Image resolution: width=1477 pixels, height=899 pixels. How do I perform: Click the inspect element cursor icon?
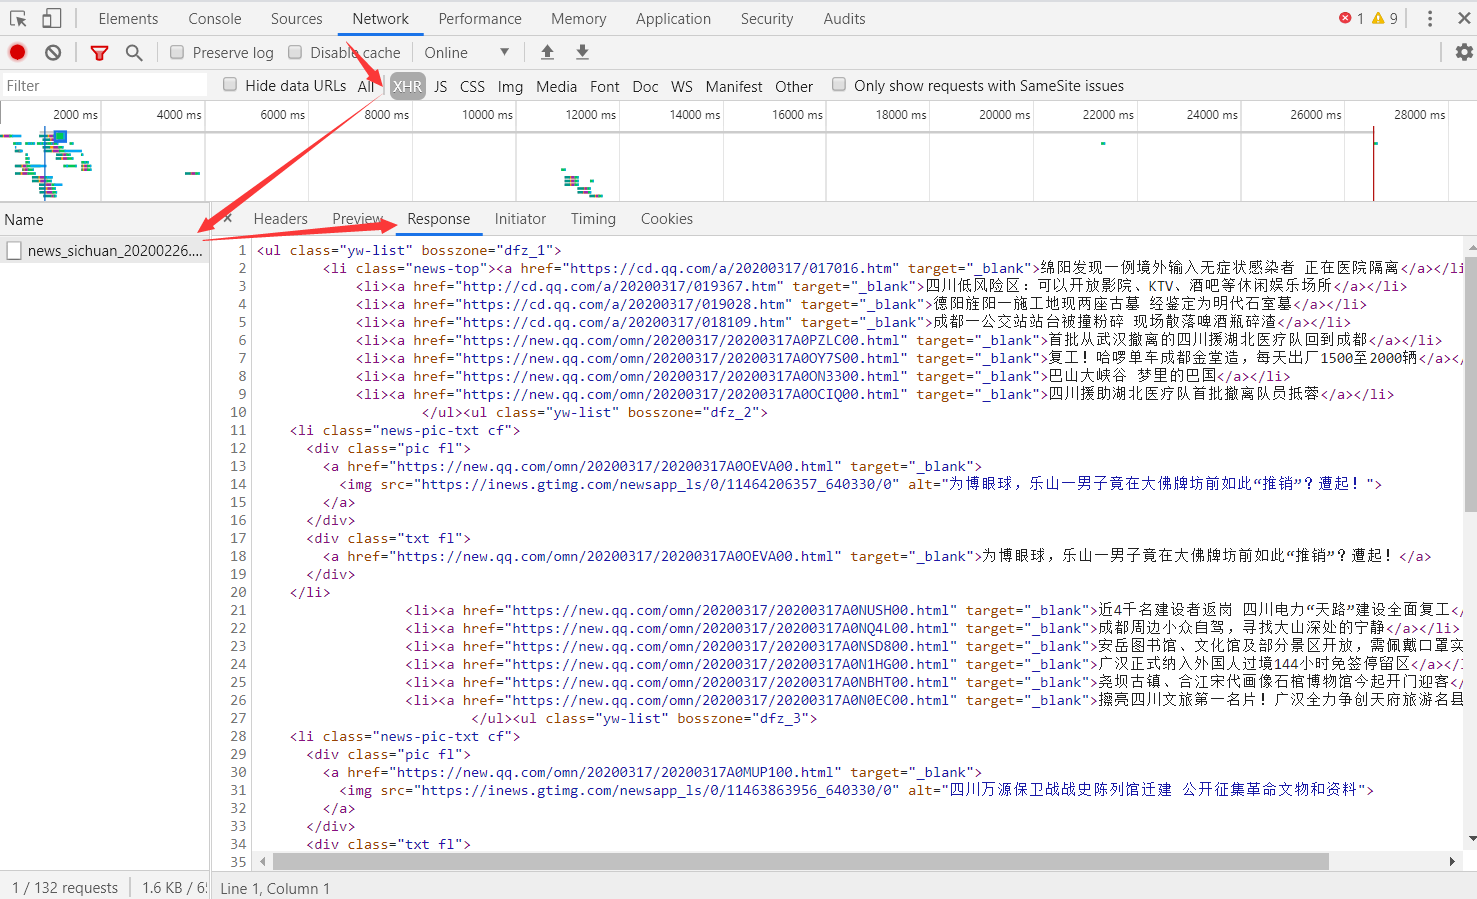[x=18, y=19]
